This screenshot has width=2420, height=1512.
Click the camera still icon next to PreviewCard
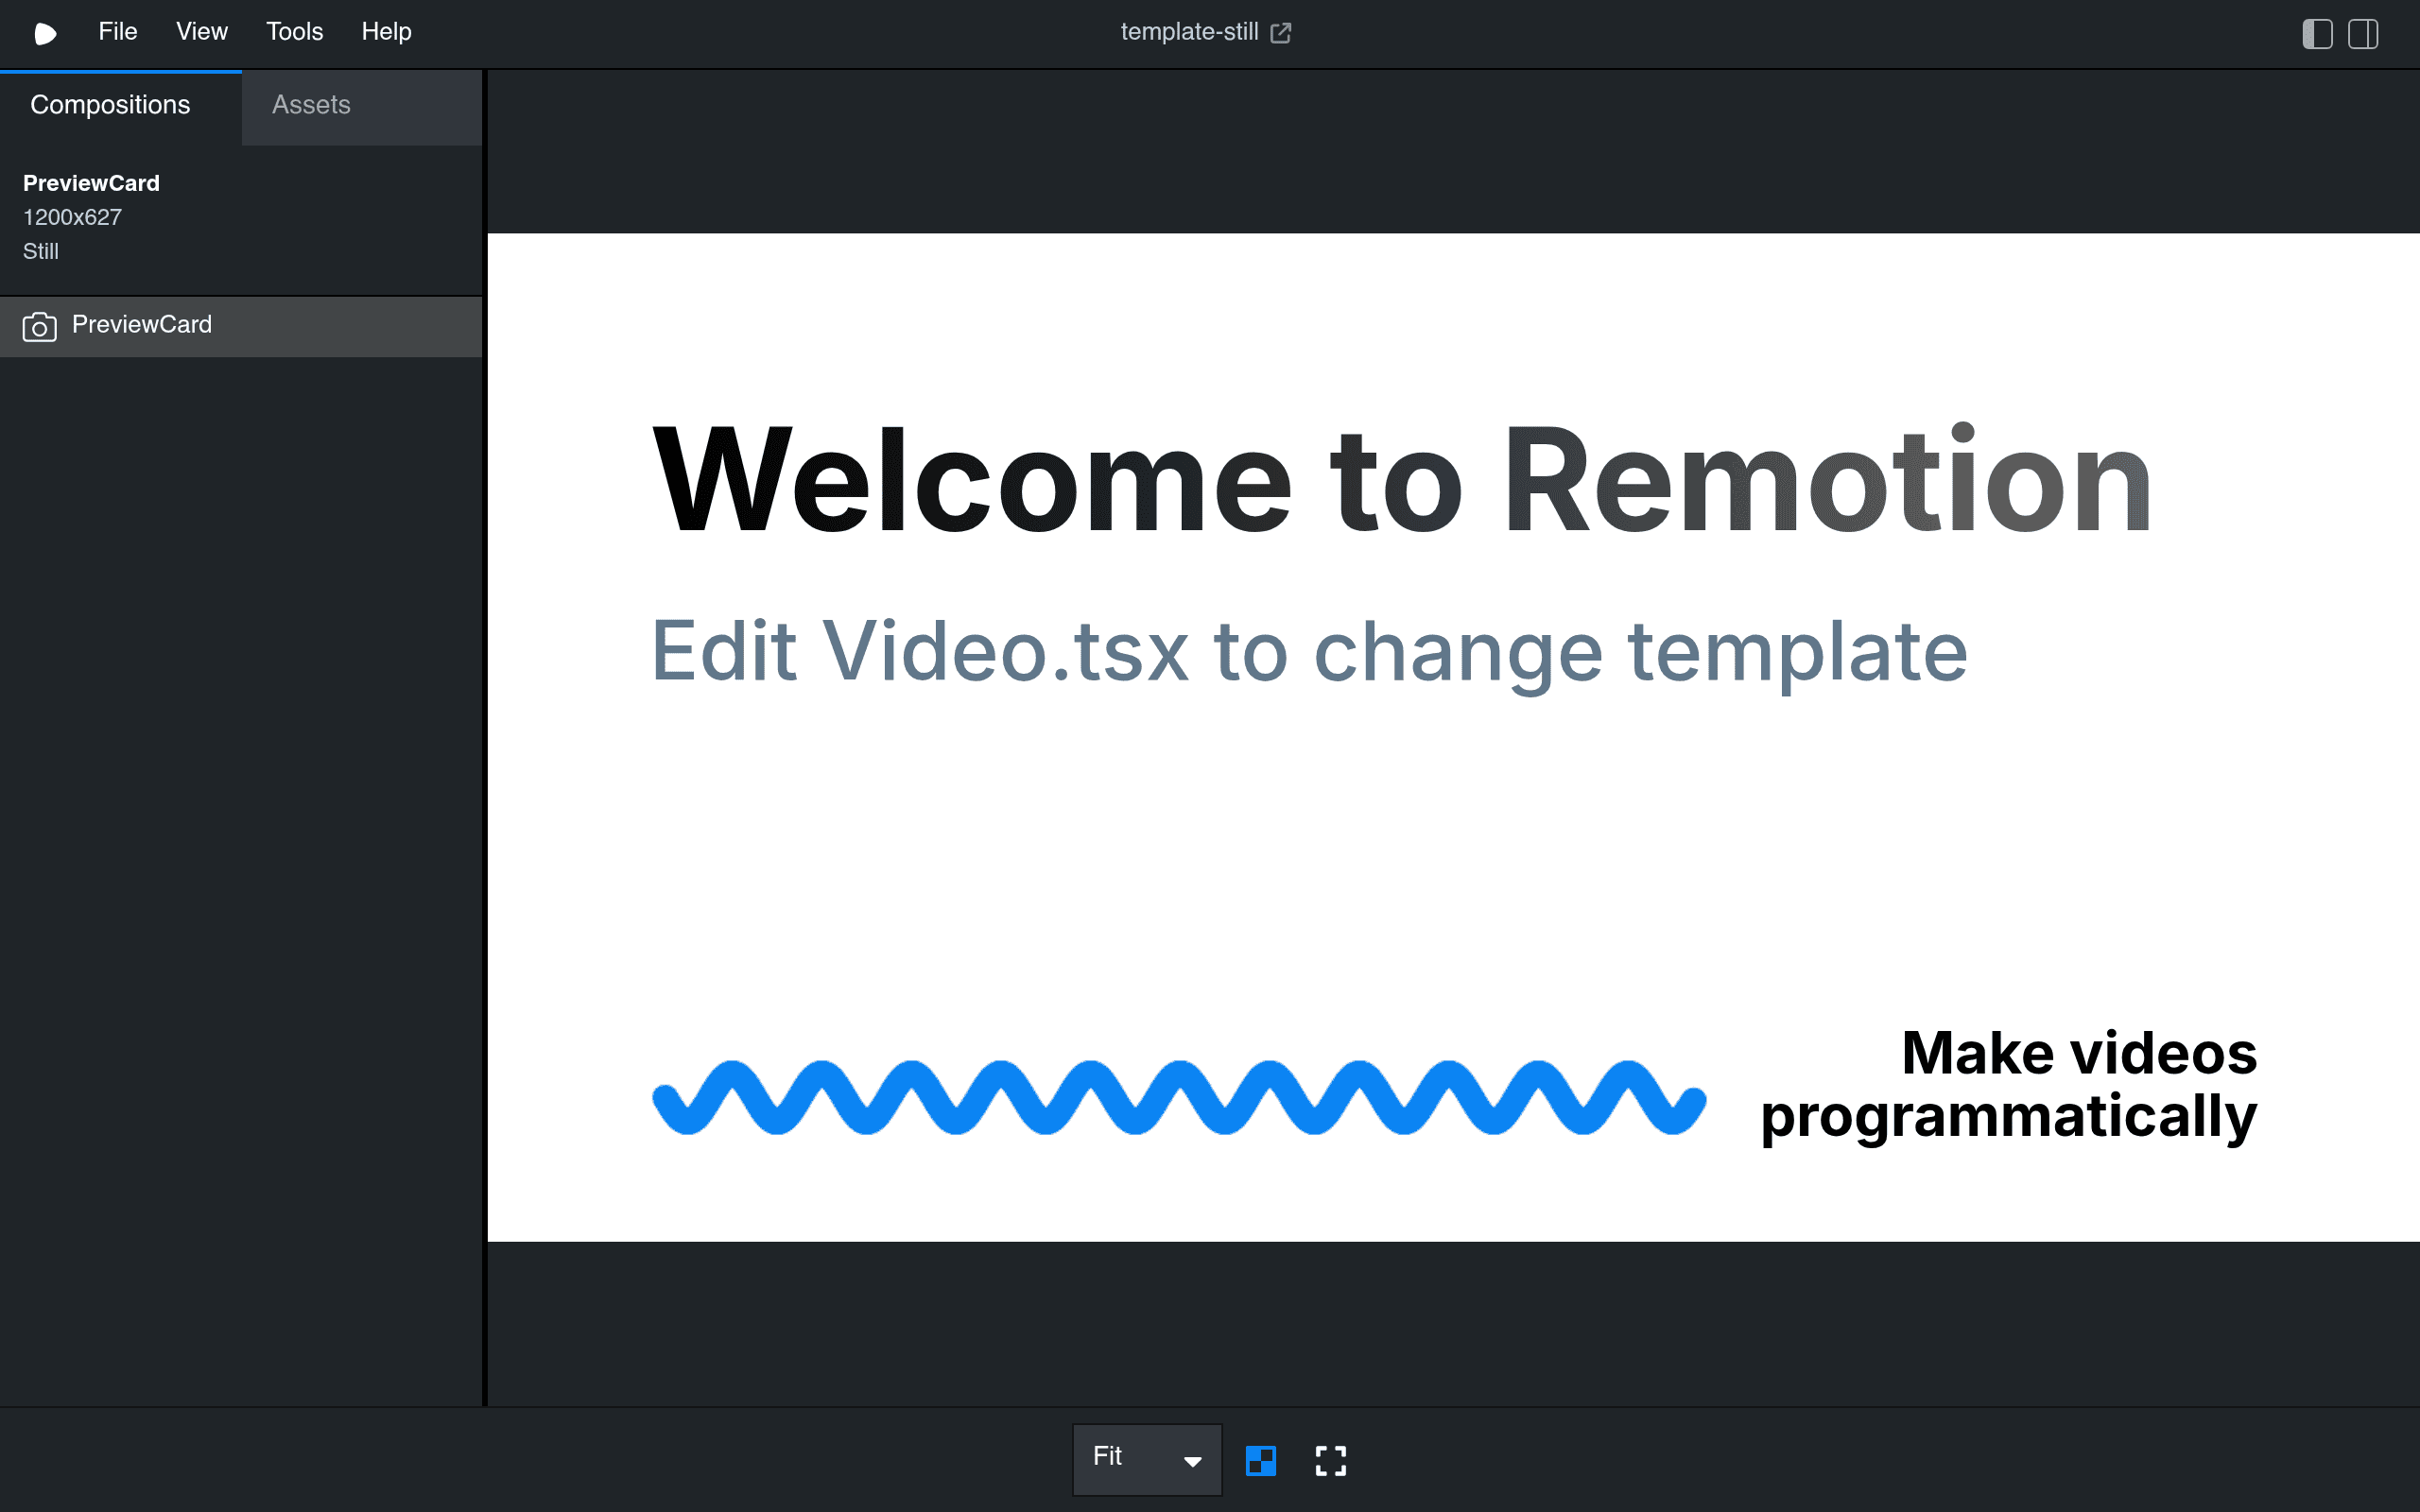[40, 326]
